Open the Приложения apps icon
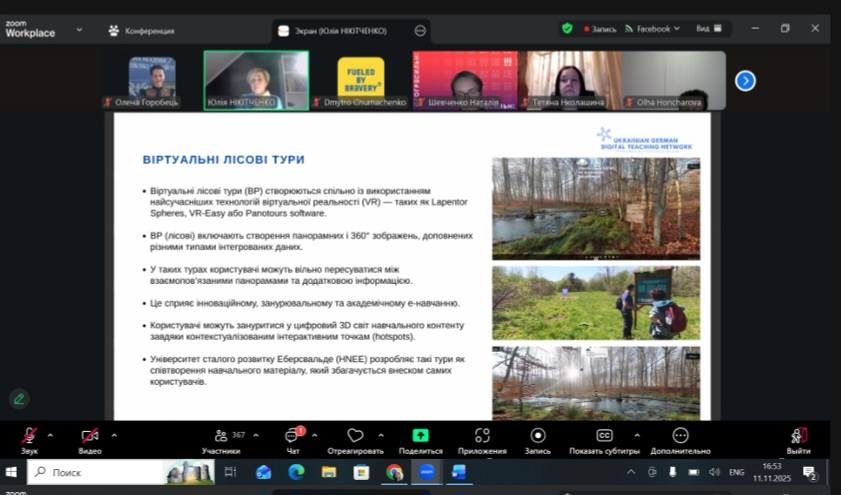This screenshot has width=841, height=495. tap(482, 436)
